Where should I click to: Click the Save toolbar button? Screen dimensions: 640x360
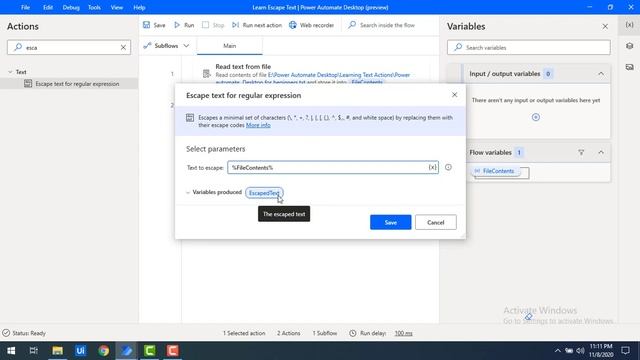point(154,25)
